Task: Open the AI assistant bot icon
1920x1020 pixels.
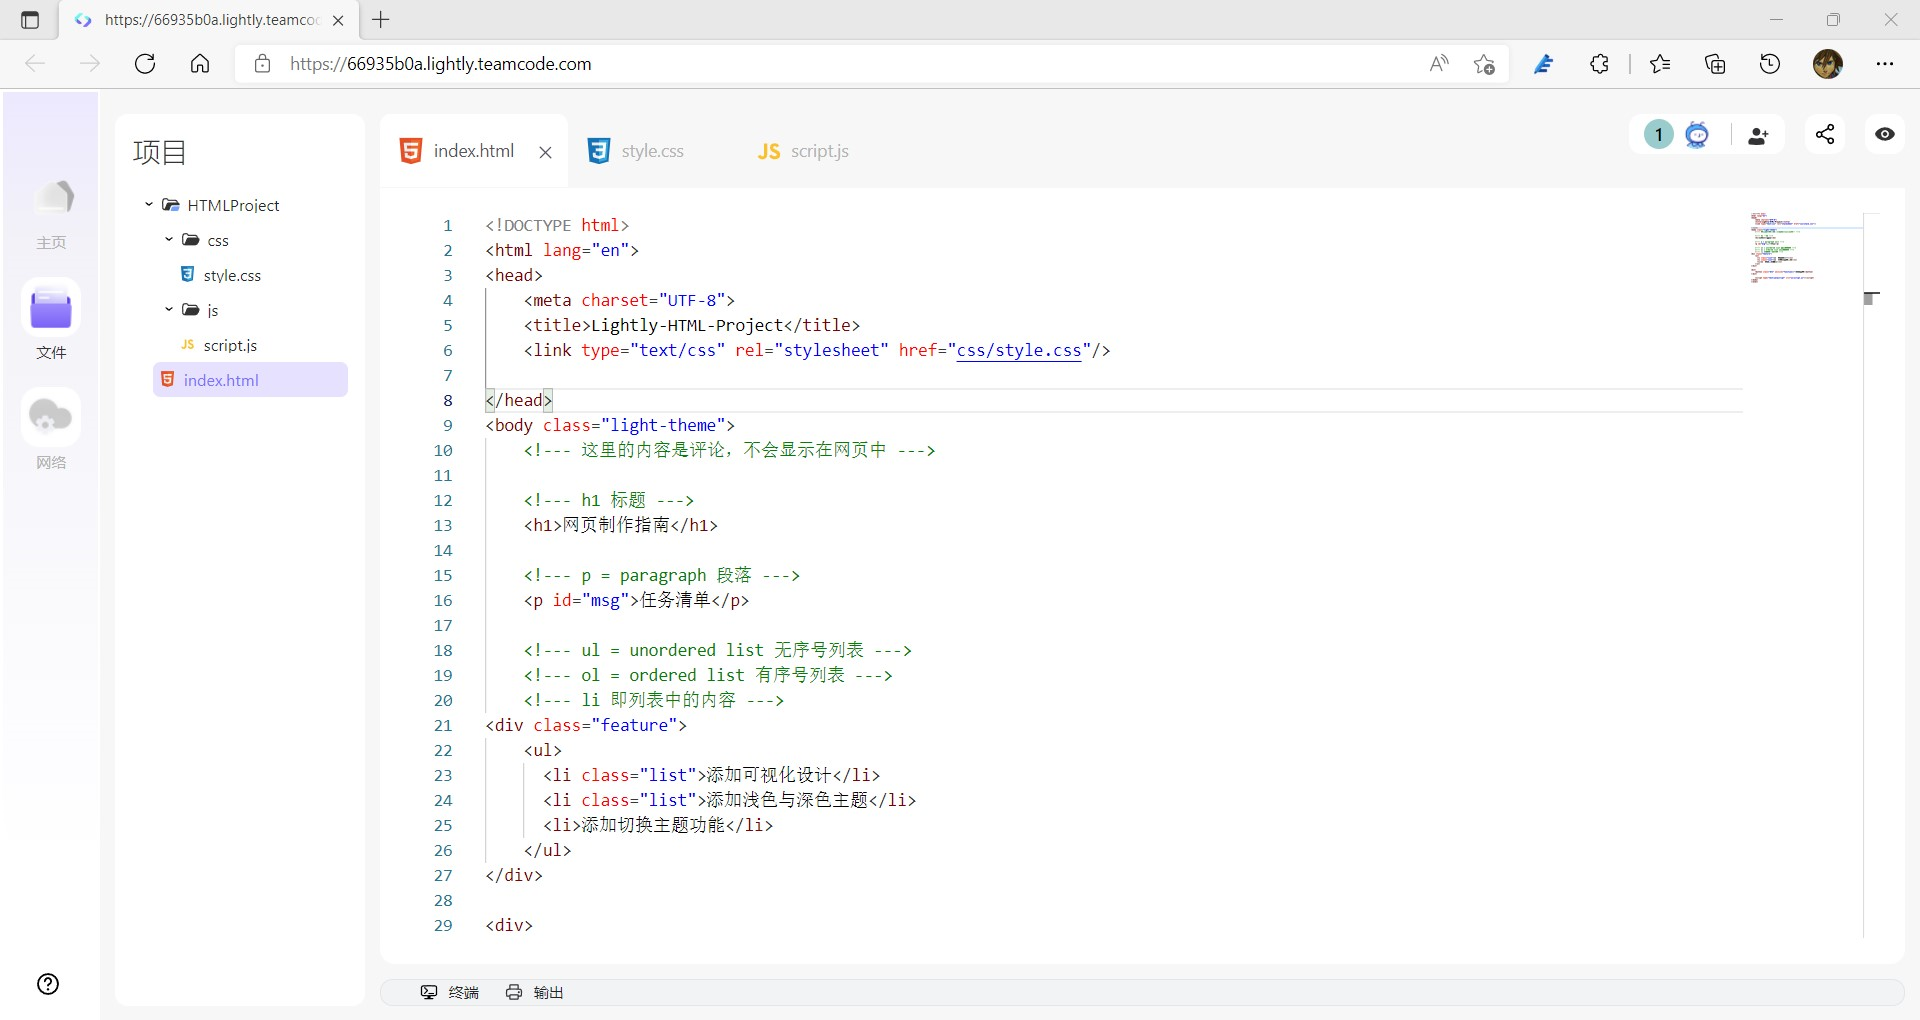Action: (x=1698, y=134)
